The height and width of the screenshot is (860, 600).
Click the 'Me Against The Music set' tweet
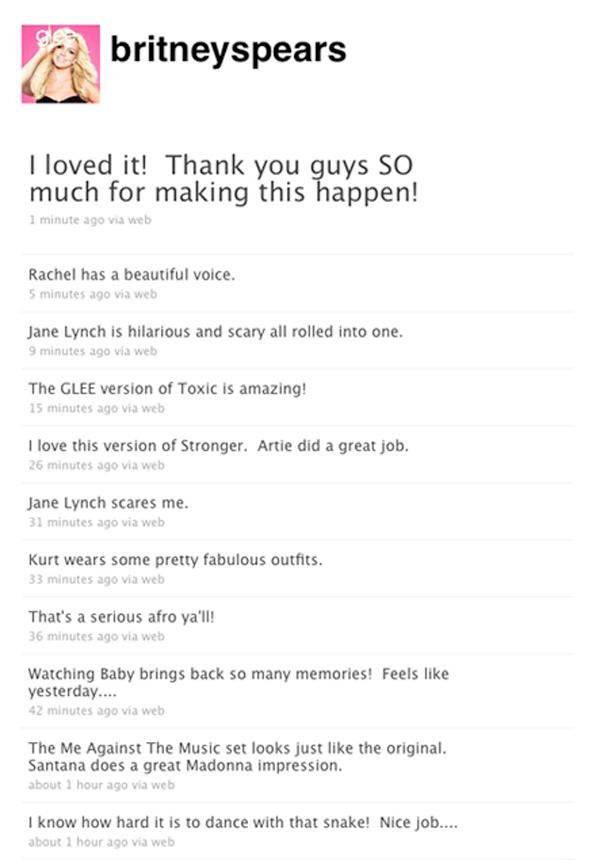(237, 756)
